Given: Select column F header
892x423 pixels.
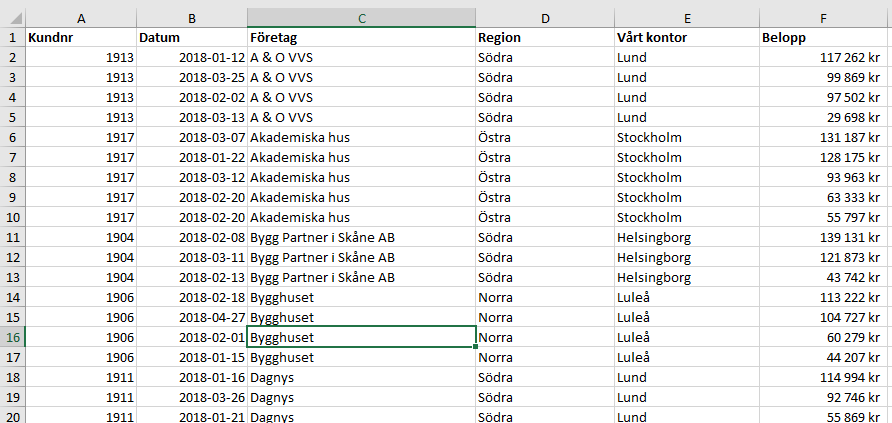Looking at the screenshot, I should (825, 18).
